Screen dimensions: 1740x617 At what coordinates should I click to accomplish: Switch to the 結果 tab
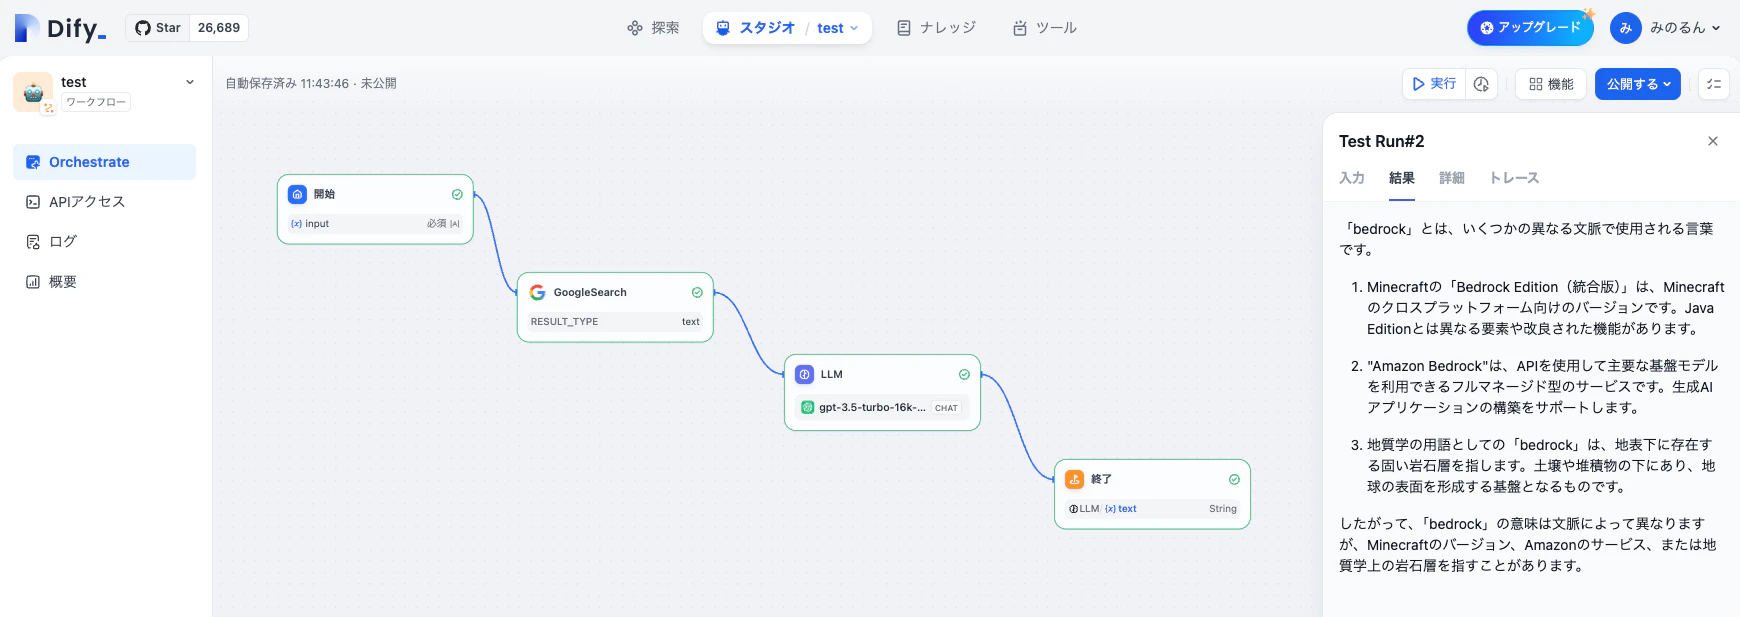point(1402,178)
